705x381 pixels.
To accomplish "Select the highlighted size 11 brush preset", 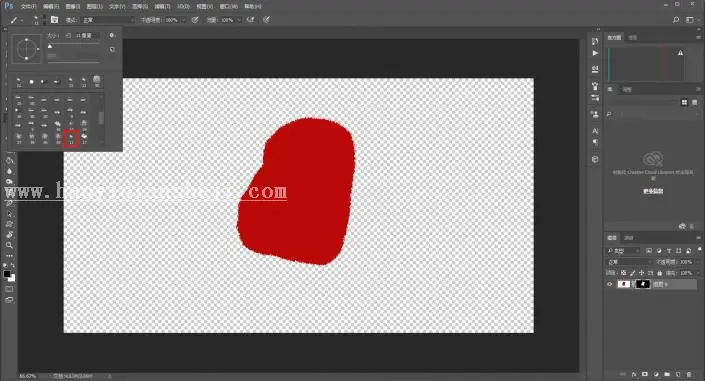I will pos(71,138).
